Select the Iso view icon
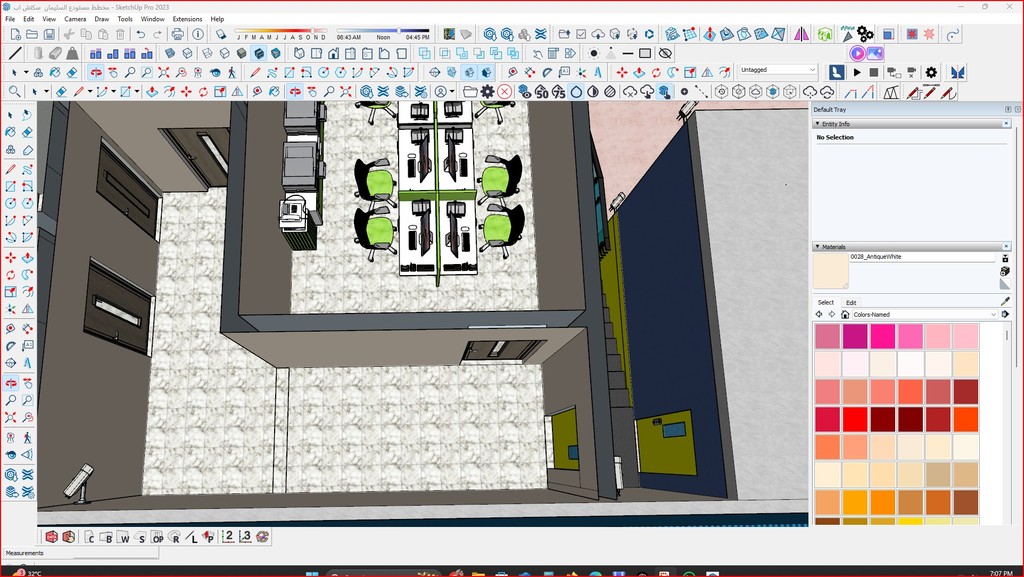 pos(299,54)
